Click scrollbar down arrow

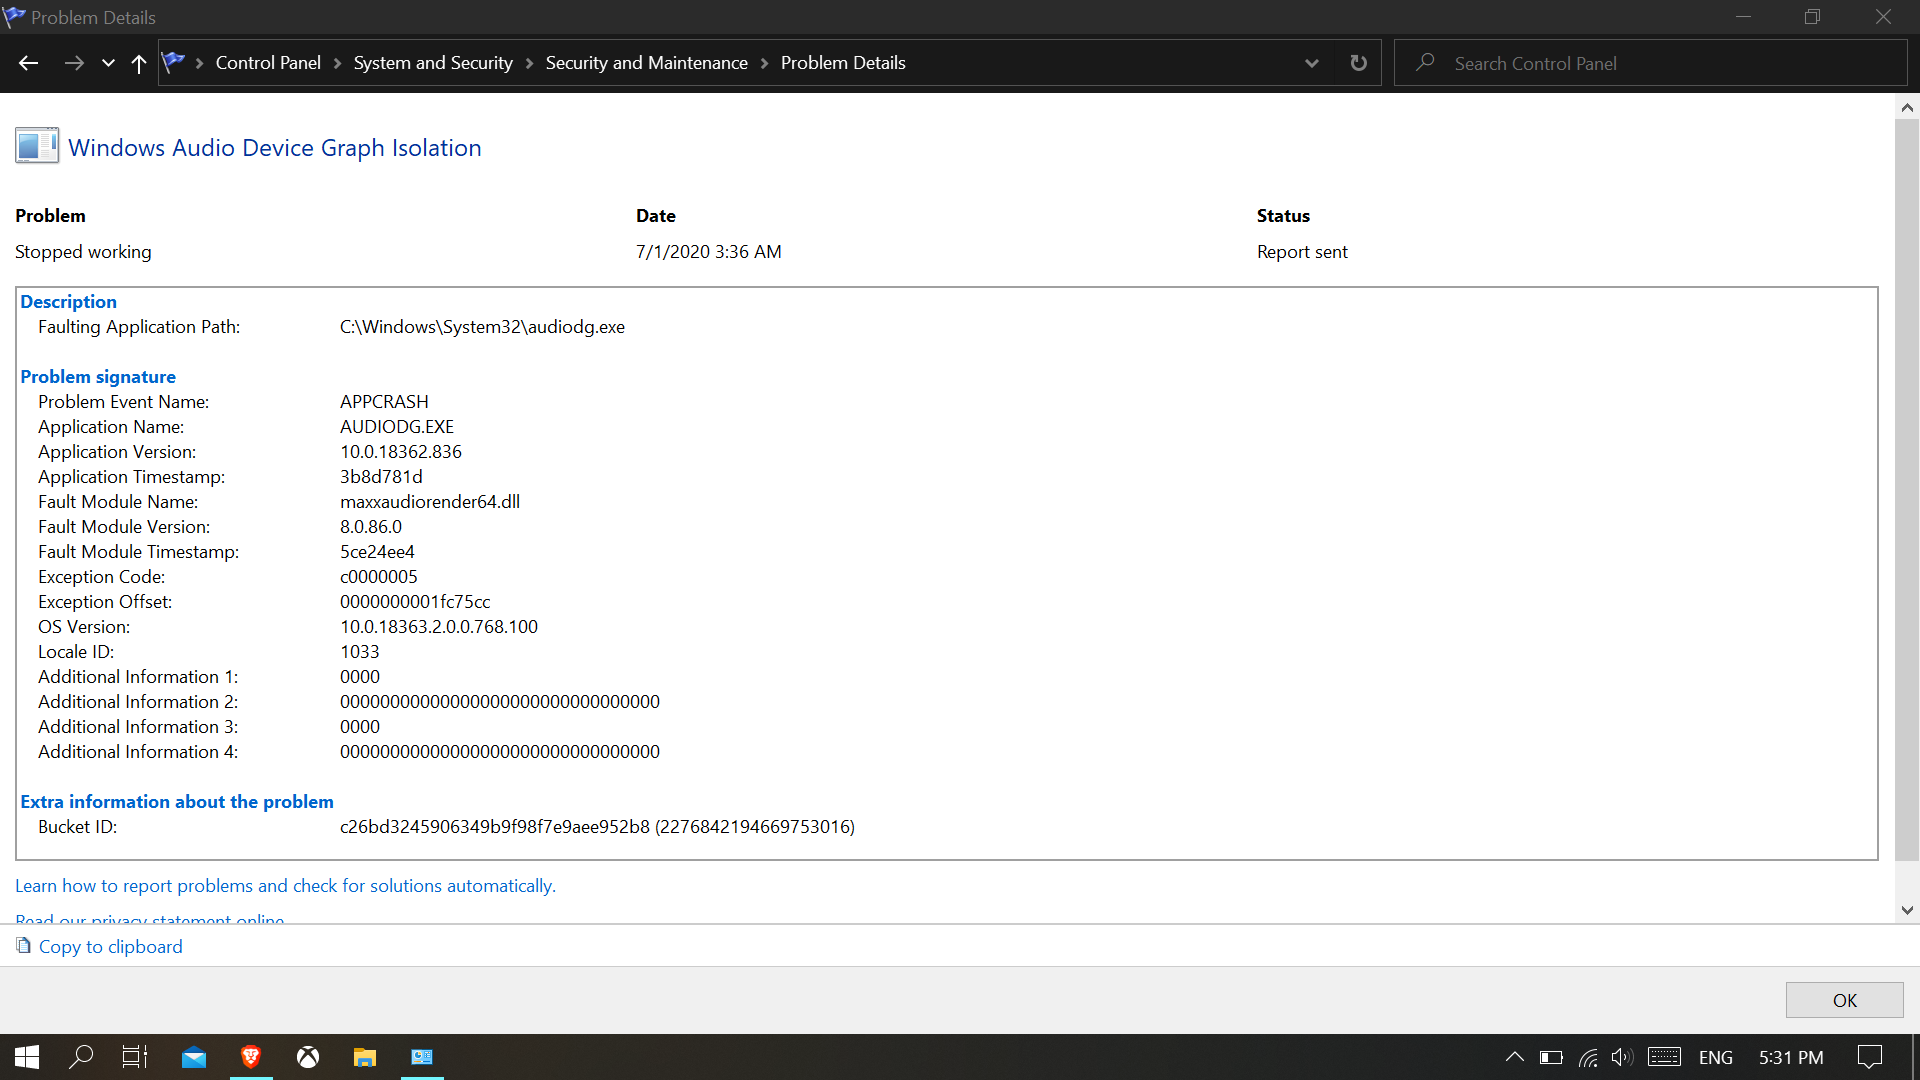coord(1907,910)
